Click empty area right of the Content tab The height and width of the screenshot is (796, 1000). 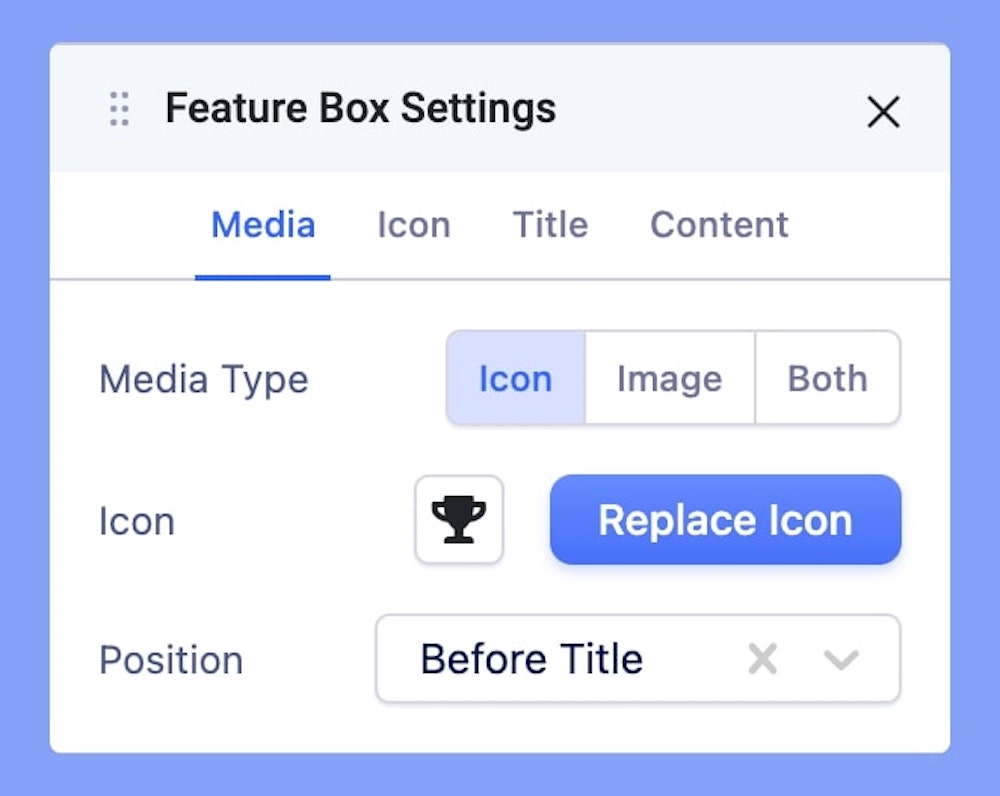pyautogui.click(x=870, y=225)
